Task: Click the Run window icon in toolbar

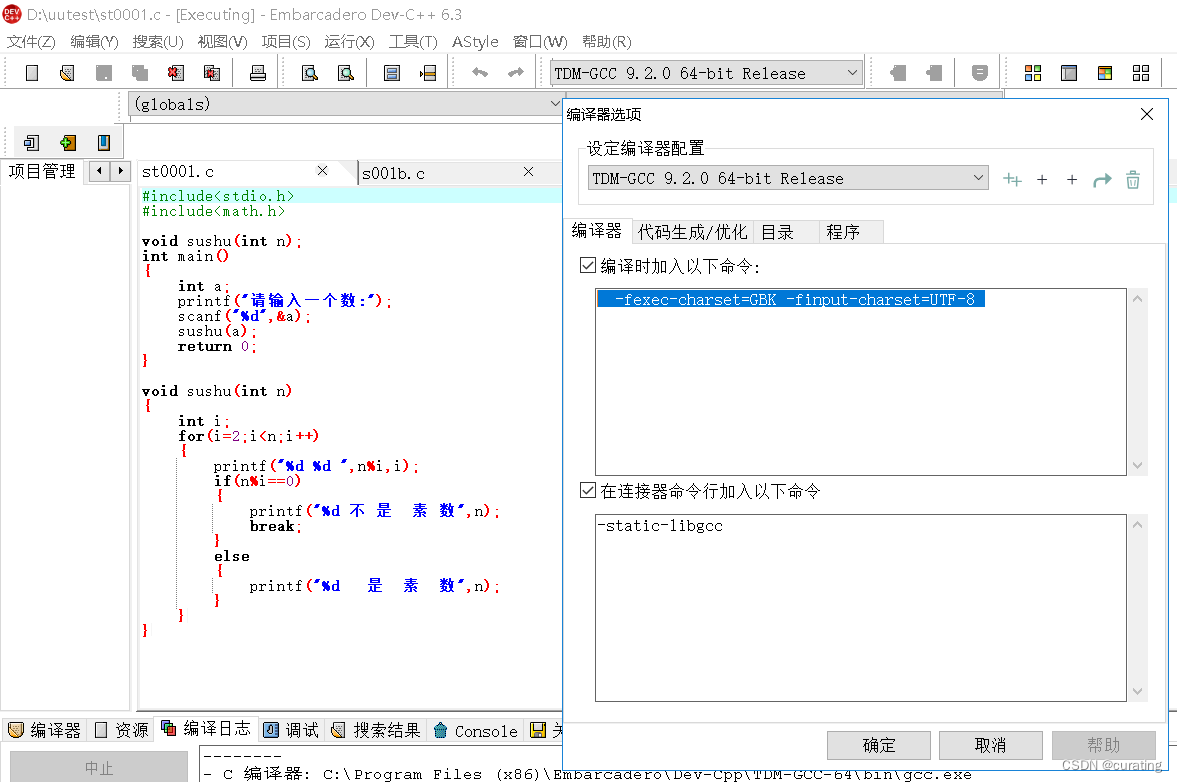Action: [1069, 73]
